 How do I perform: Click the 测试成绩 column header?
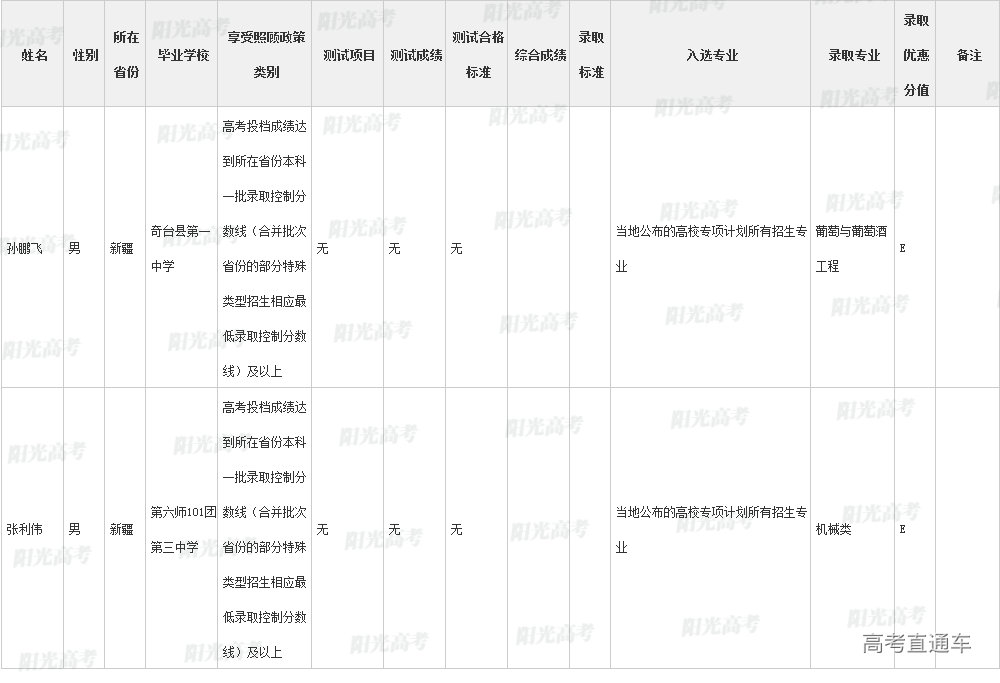click(x=416, y=55)
